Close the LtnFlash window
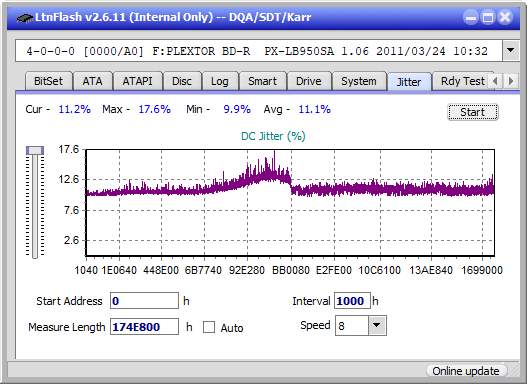The width and height of the screenshot is (527, 384). [505, 17]
